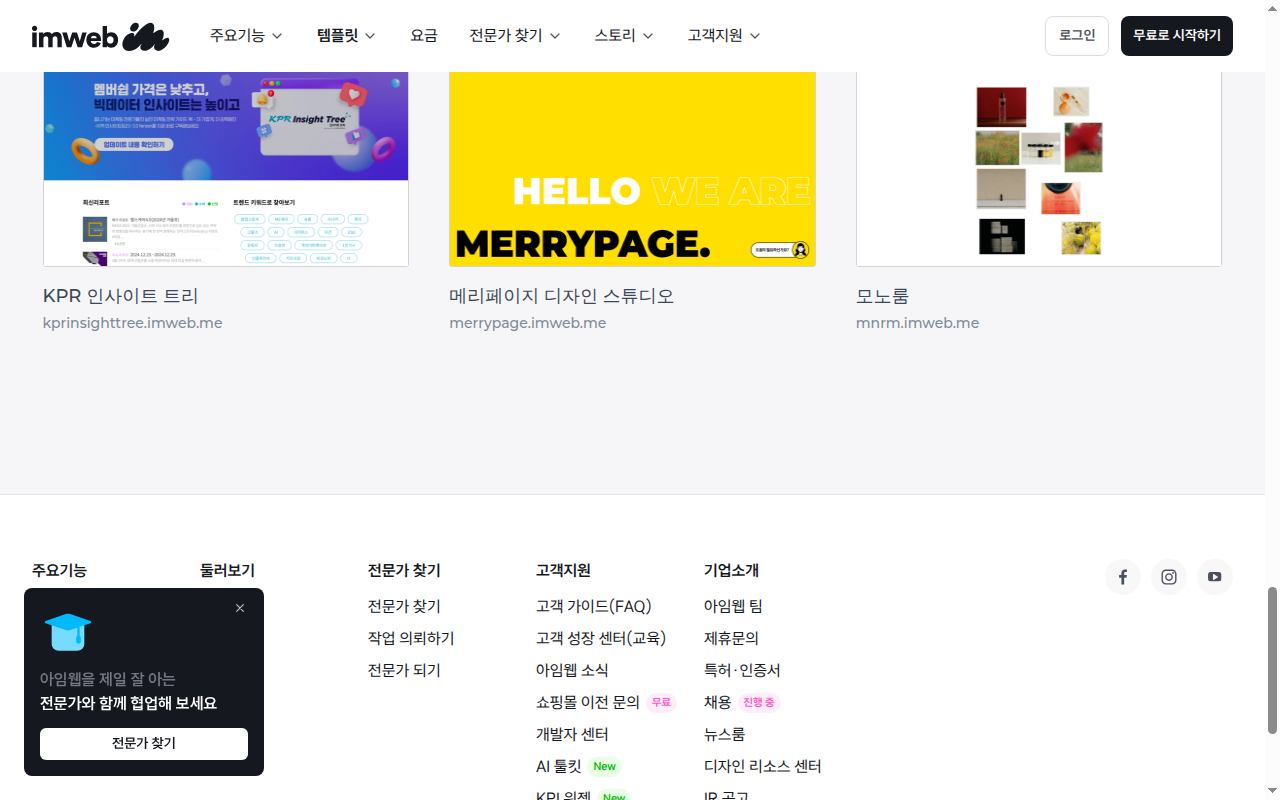Viewport: 1280px width, 800px height.
Task: Open the 요금 pricing menu item
Action: pyautogui.click(x=424, y=36)
